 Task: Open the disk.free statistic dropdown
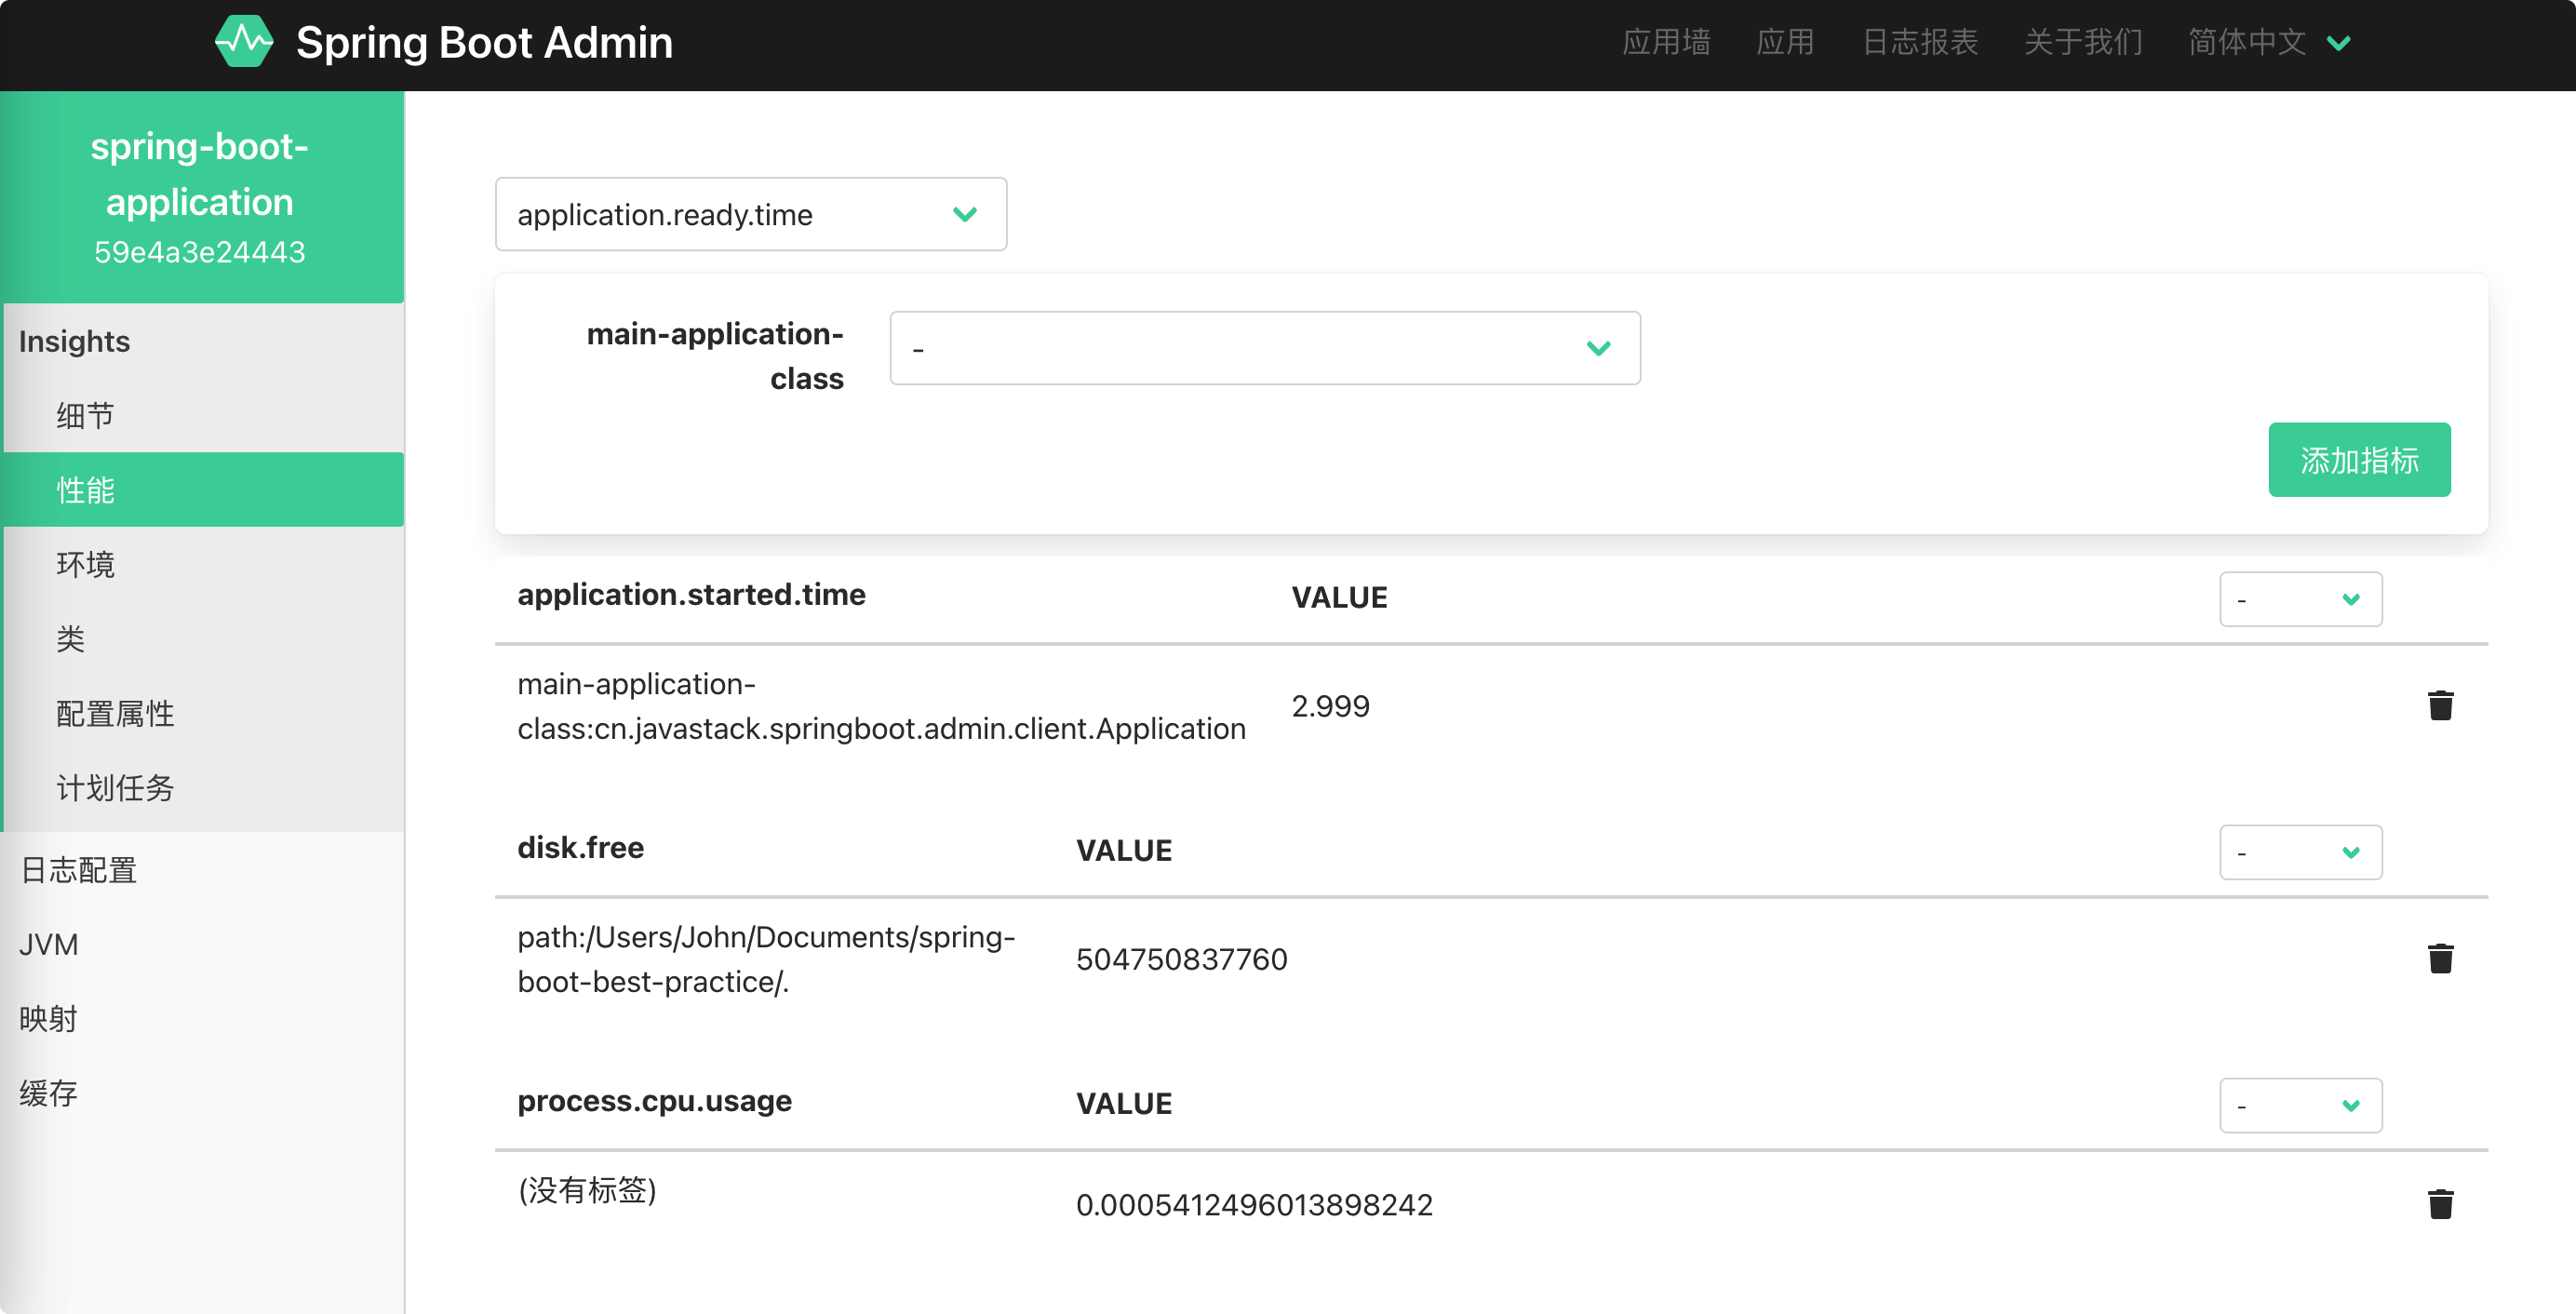[x=2300, y=852]
